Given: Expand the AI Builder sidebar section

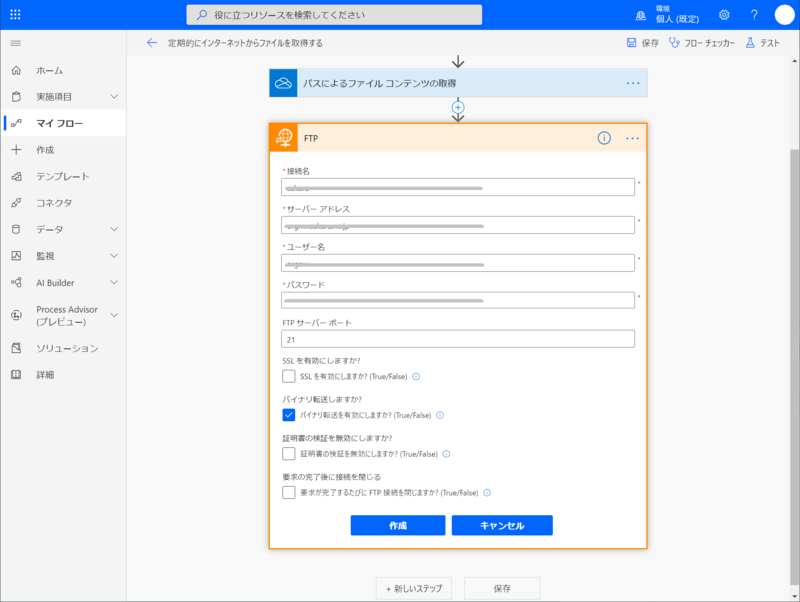Looking at the screenshot, I should tap(114, 282).
